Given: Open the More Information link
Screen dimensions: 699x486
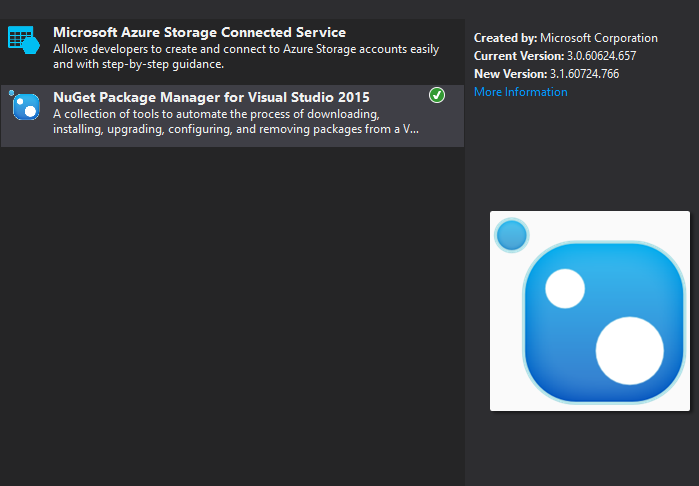Looking at the screenshot, I should [x=520, y=92].
